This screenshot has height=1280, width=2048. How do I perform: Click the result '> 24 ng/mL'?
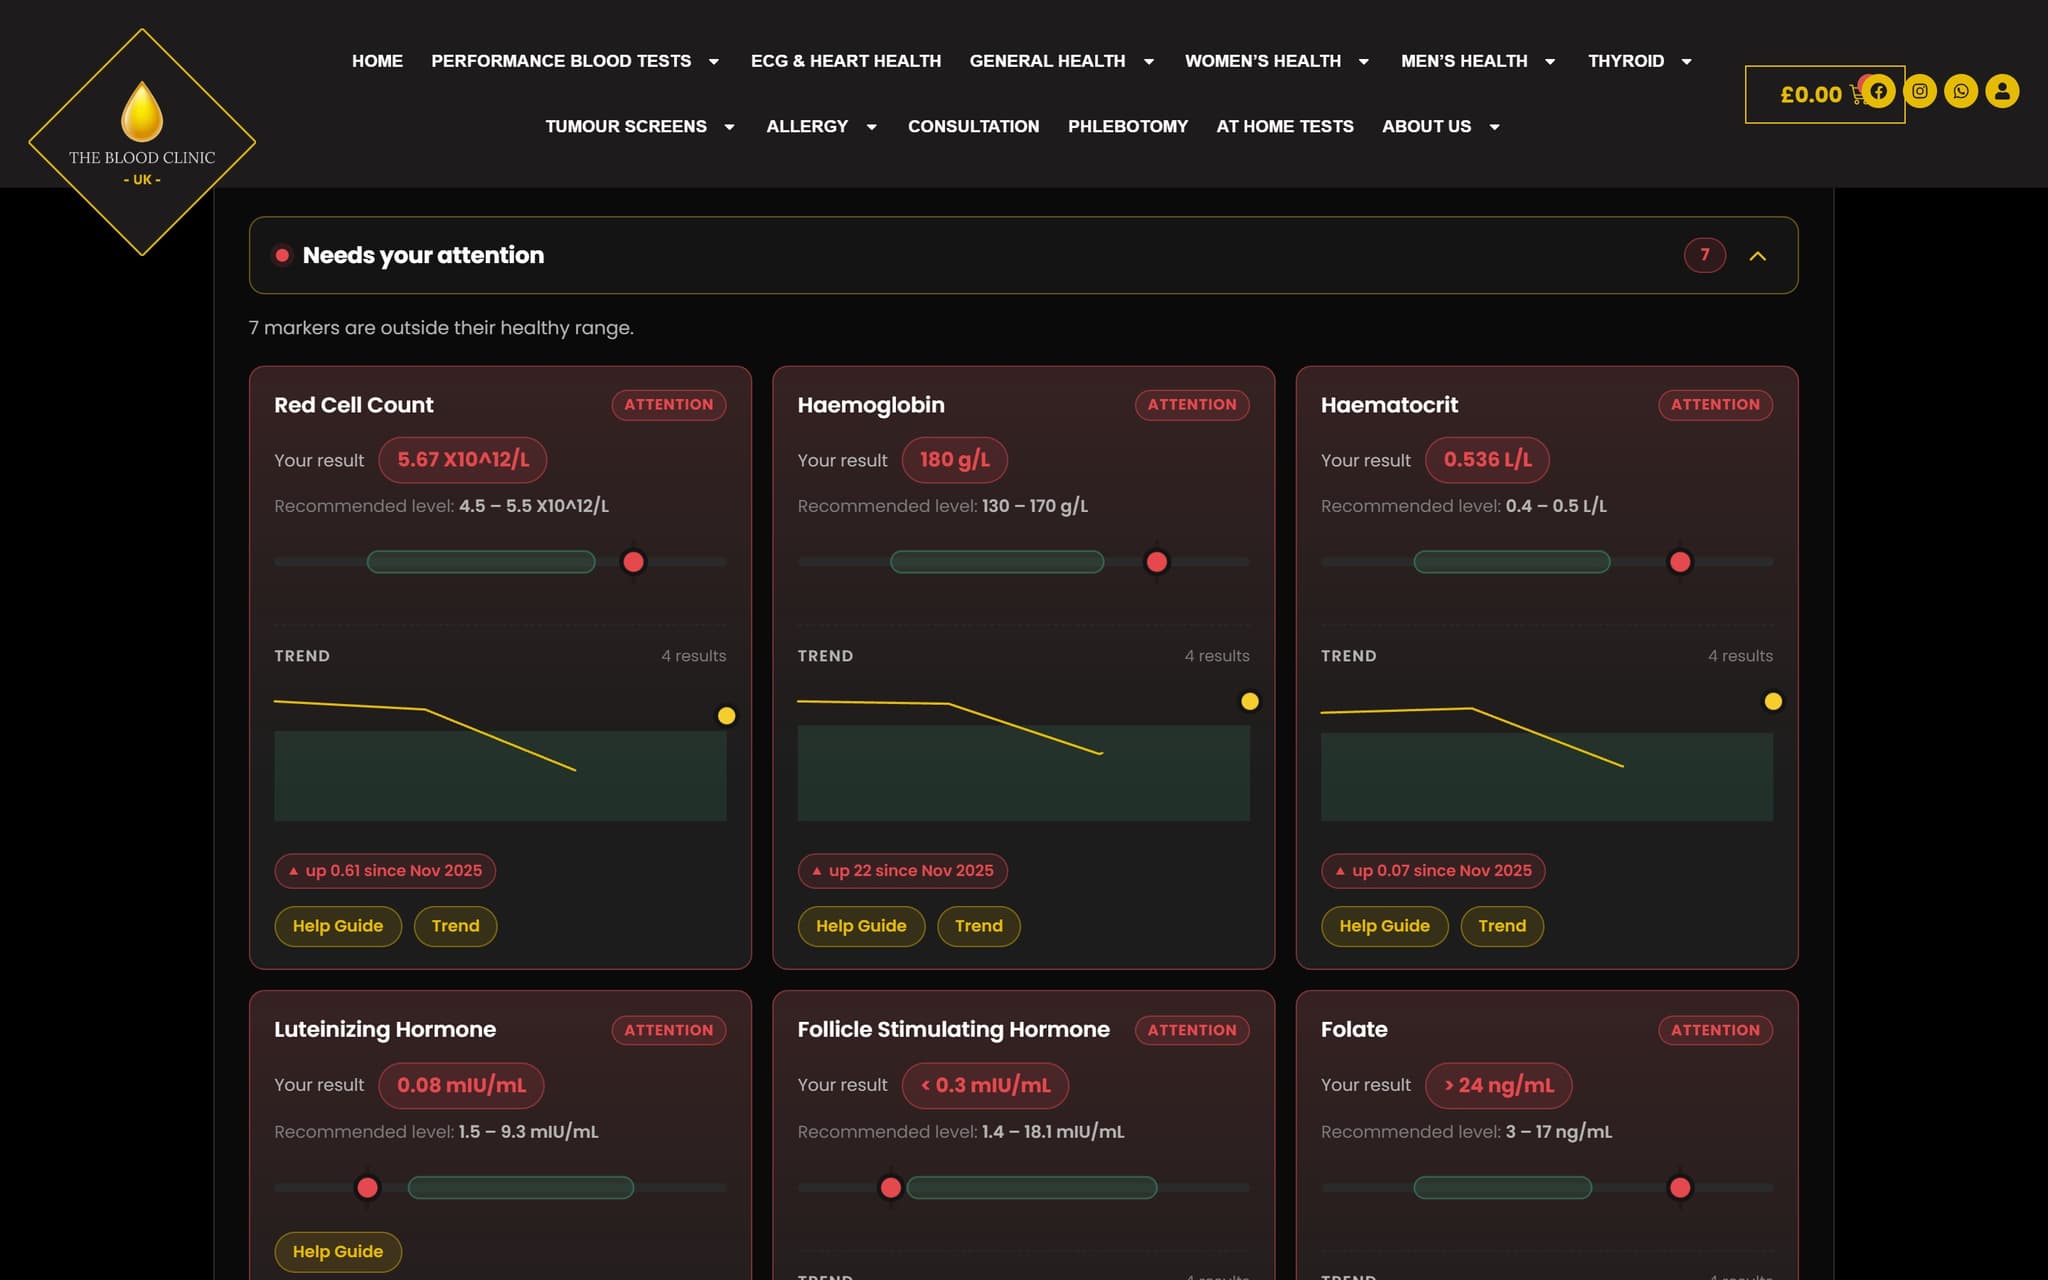click(1498, 1086)
